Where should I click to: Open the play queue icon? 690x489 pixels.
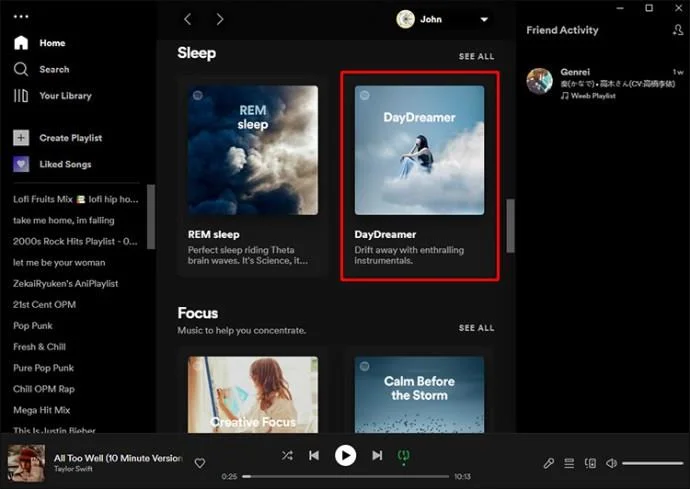click(x=569, y=463)
